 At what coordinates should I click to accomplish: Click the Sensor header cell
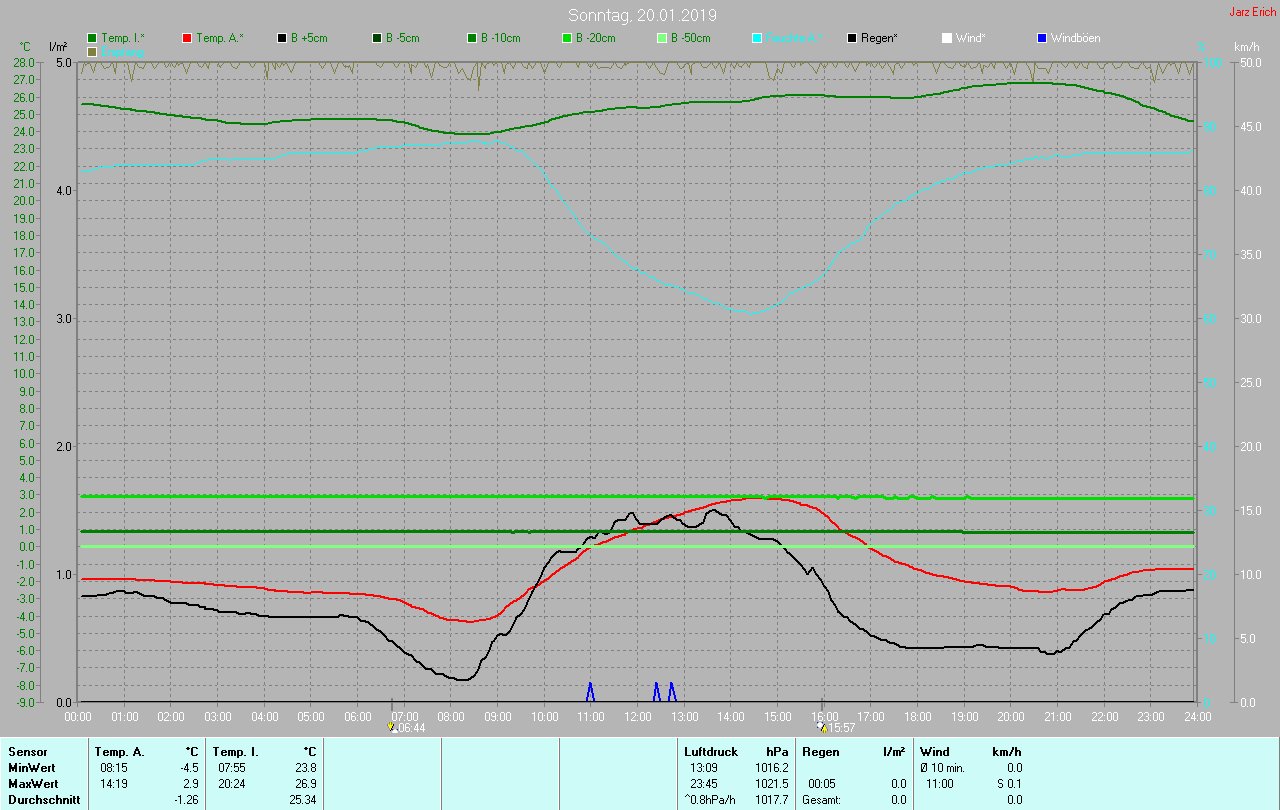point(26,752)
